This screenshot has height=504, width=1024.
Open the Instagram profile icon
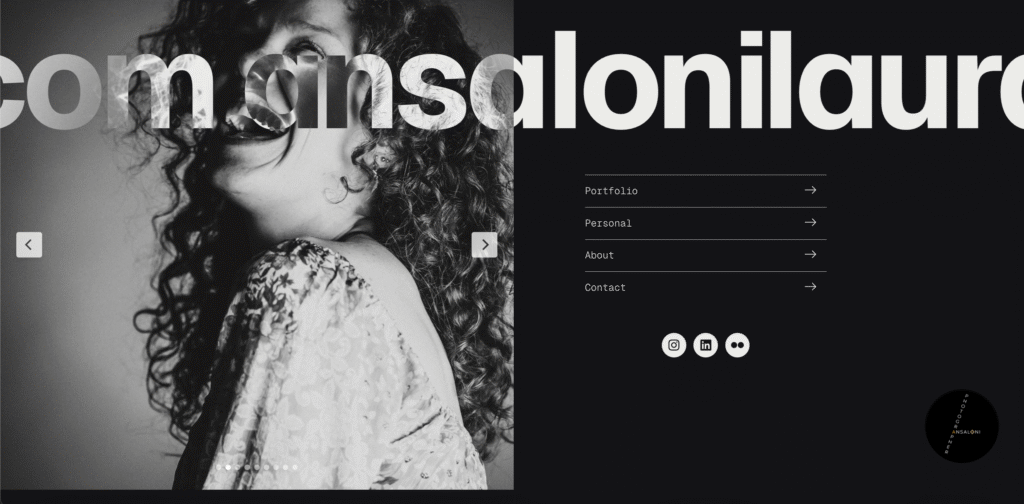674,345
